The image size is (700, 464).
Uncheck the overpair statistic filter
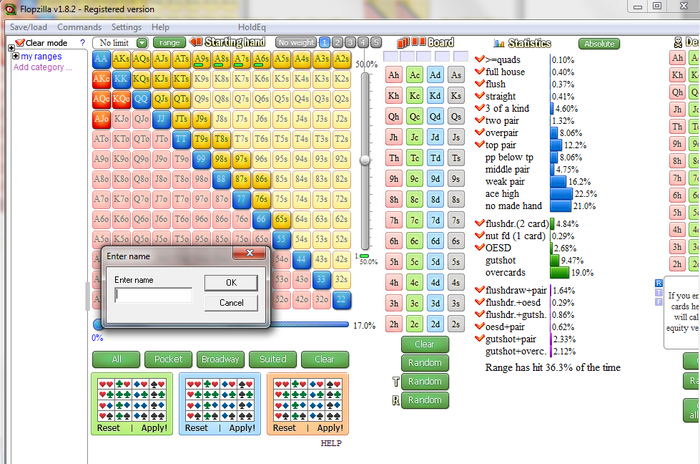pyautogui.click(x=480, y=132)
